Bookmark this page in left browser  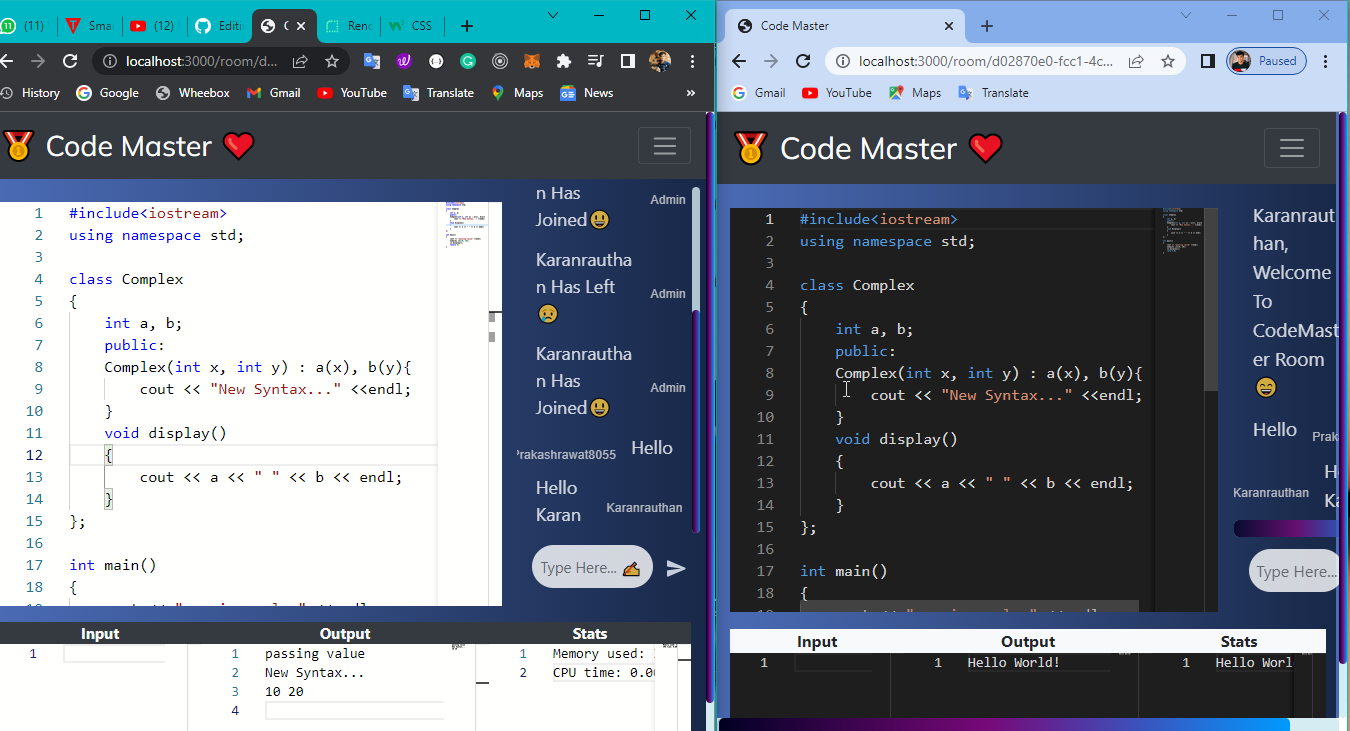tap(332, 61)
